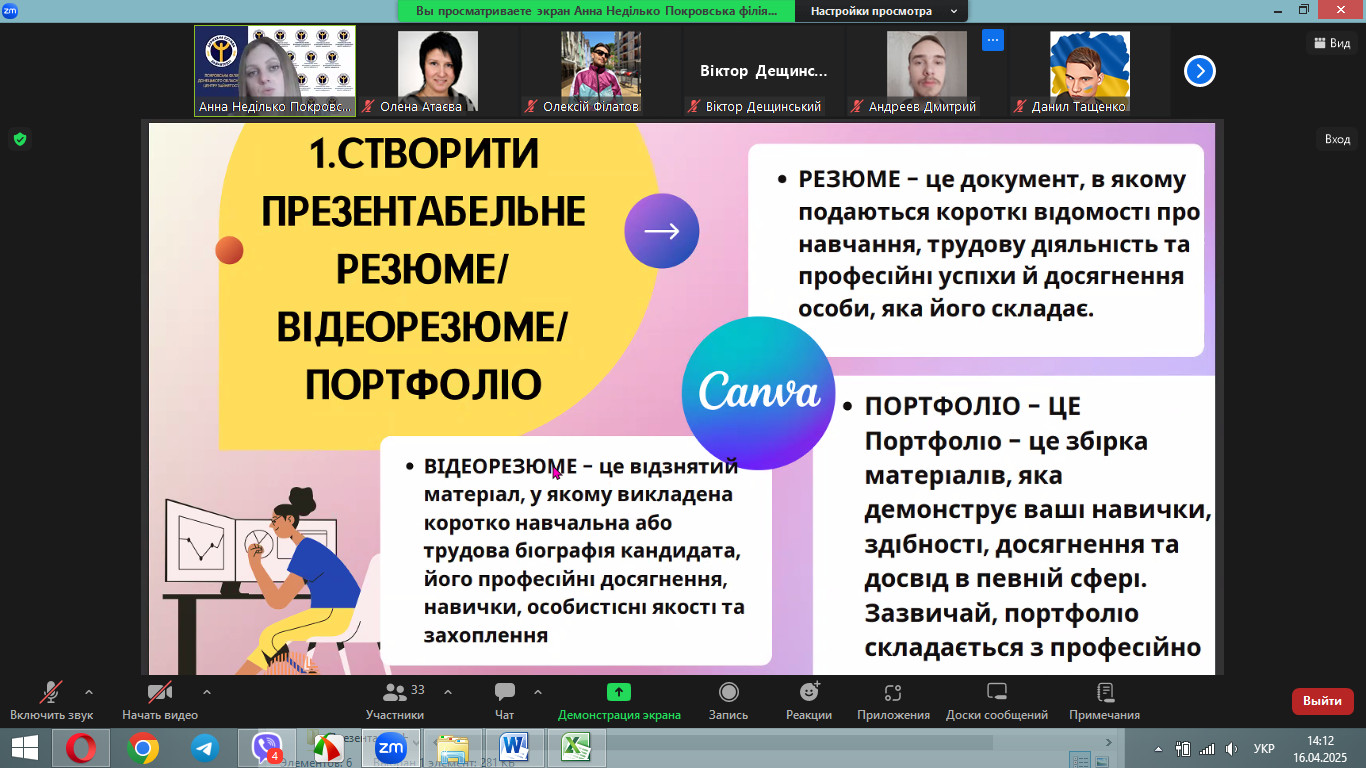Show hidden tray icons arrow
Viewport: 1366px width, 768px height.
click(1159, 748)
